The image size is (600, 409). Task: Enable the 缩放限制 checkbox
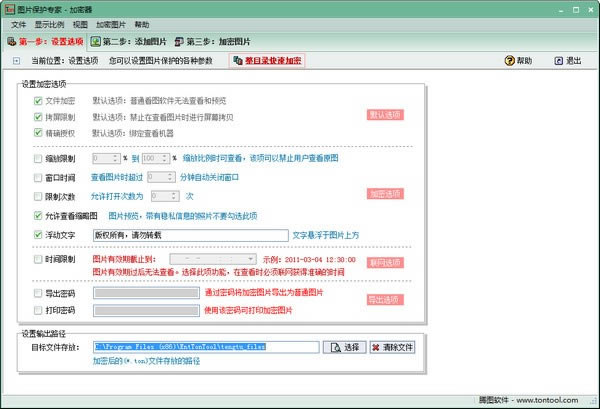tap(38, 158)
